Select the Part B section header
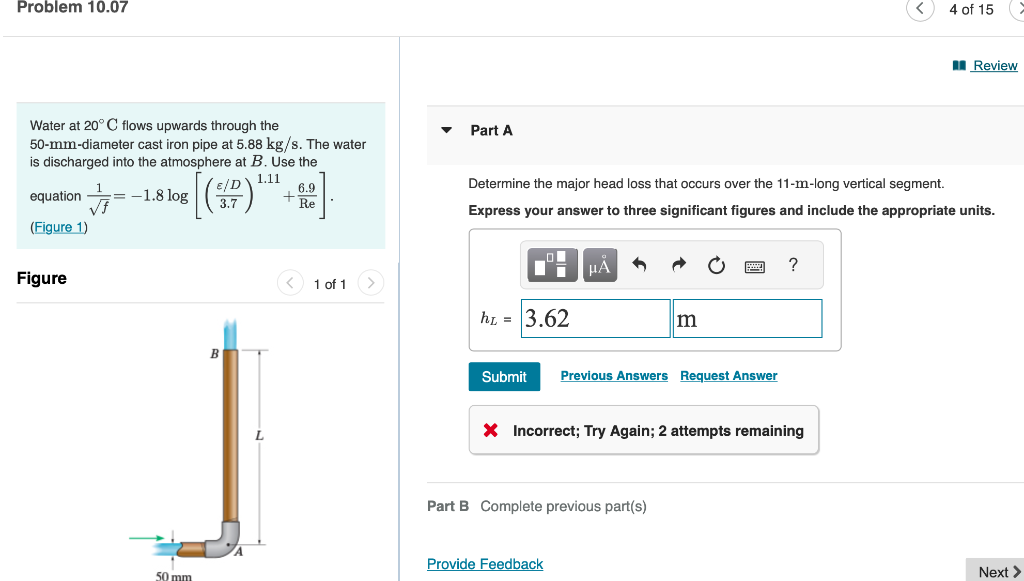The width and height of the screenshot is (1024, 581). [447, 506]
